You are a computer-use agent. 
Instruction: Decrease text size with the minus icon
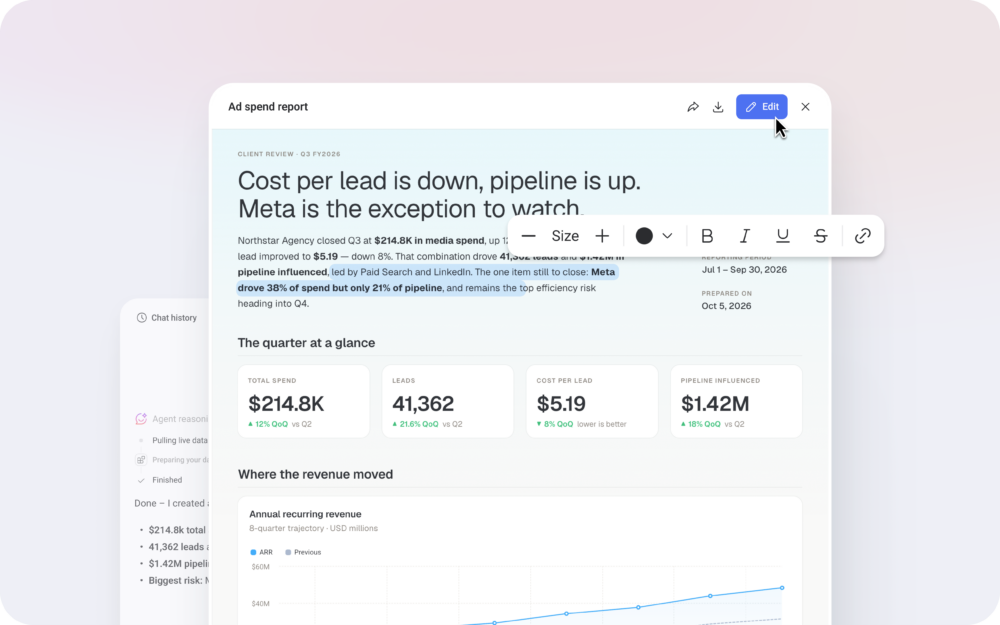528,236
